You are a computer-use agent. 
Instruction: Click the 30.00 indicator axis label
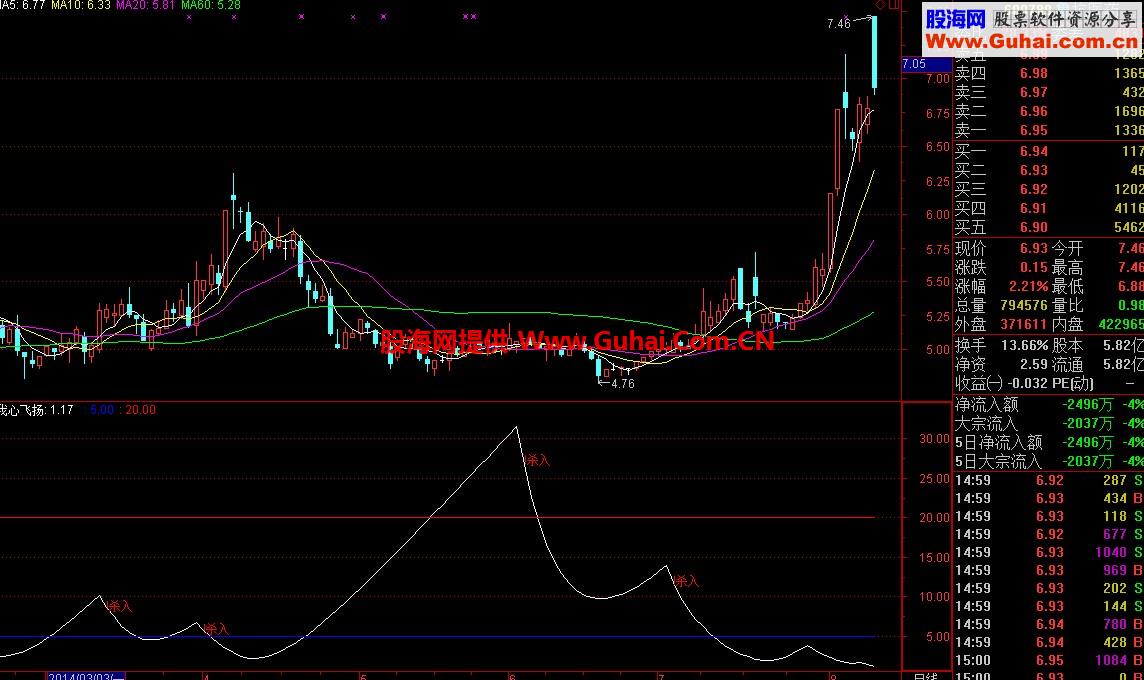click(x=934, y=438)
